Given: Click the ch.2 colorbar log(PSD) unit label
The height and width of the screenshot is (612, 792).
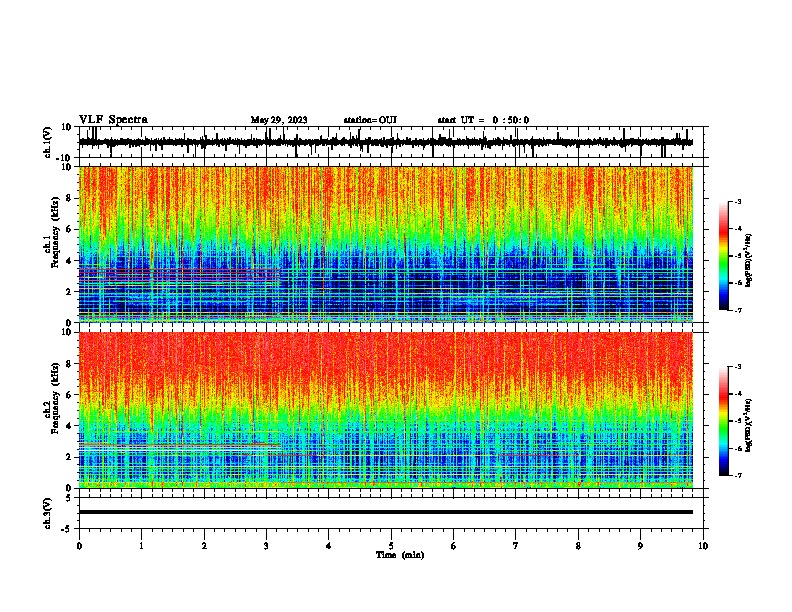Looking at the screenshot, I should 748,425.
